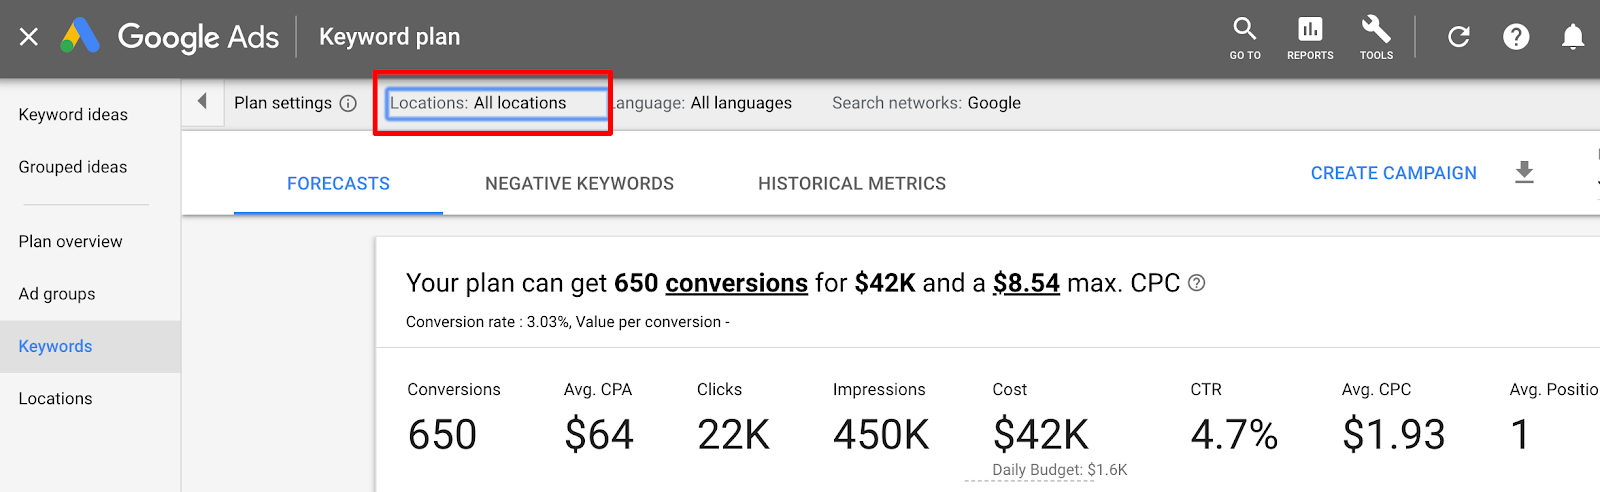This screenshot has width=1600, height=492.
Task: Click the underlined conversions link
Action: pyautogui.click(x=736, y=283)
